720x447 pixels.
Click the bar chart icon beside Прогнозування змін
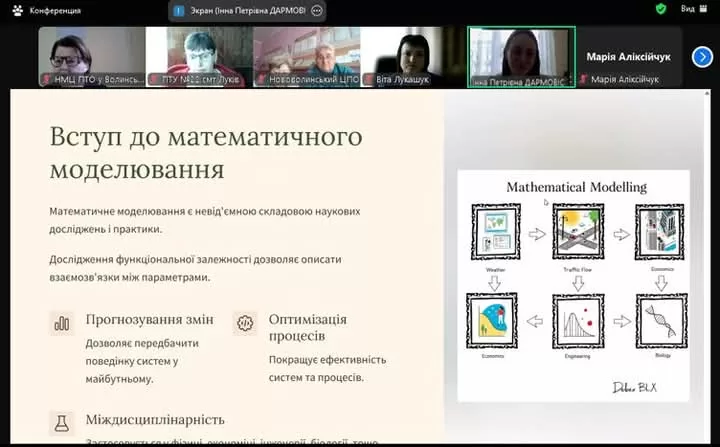(61, 322)
